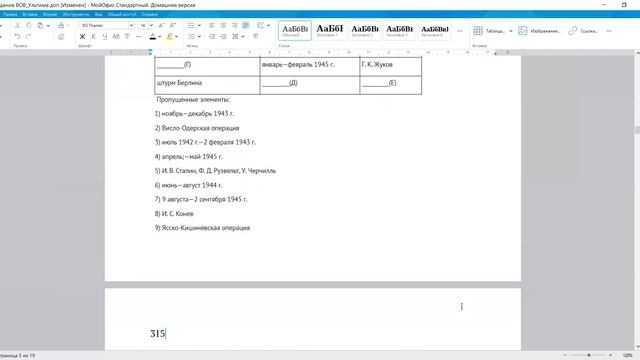Click the Paste clipboard icon
The image size is (640, 360).
point(40,25)
